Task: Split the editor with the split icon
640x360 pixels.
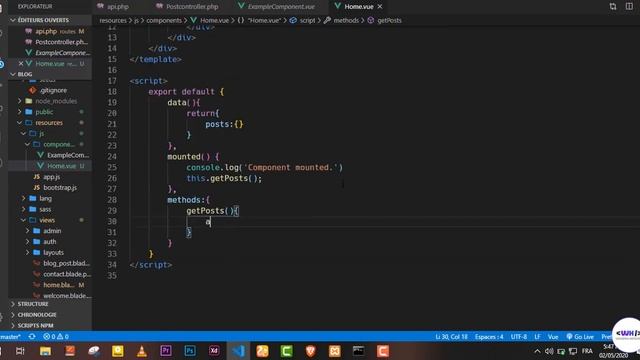Action: (x=629, y=6)
